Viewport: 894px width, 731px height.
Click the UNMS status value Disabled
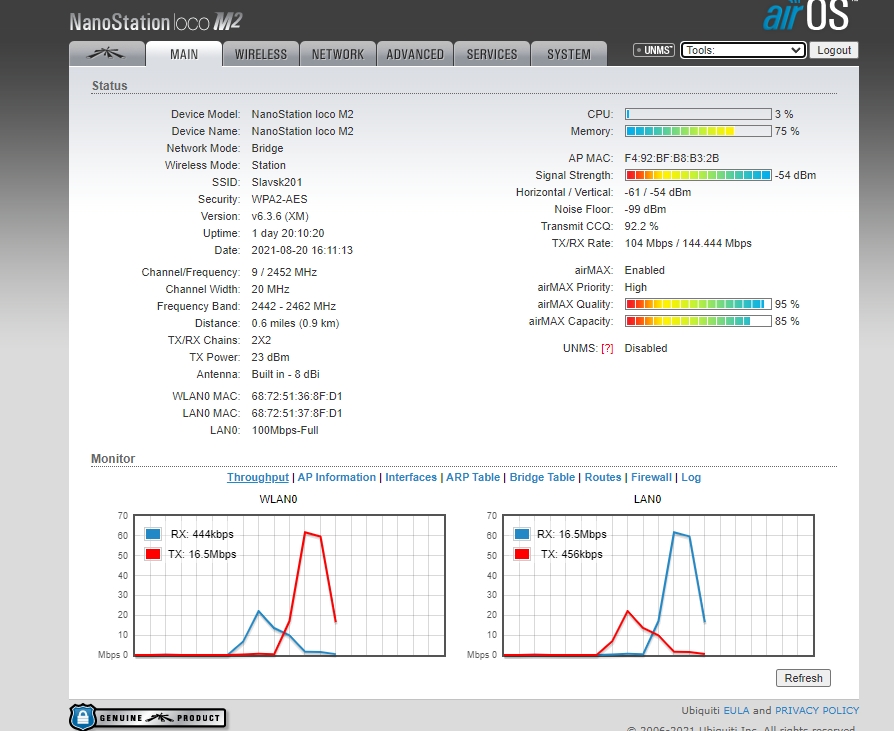[646, 348]
